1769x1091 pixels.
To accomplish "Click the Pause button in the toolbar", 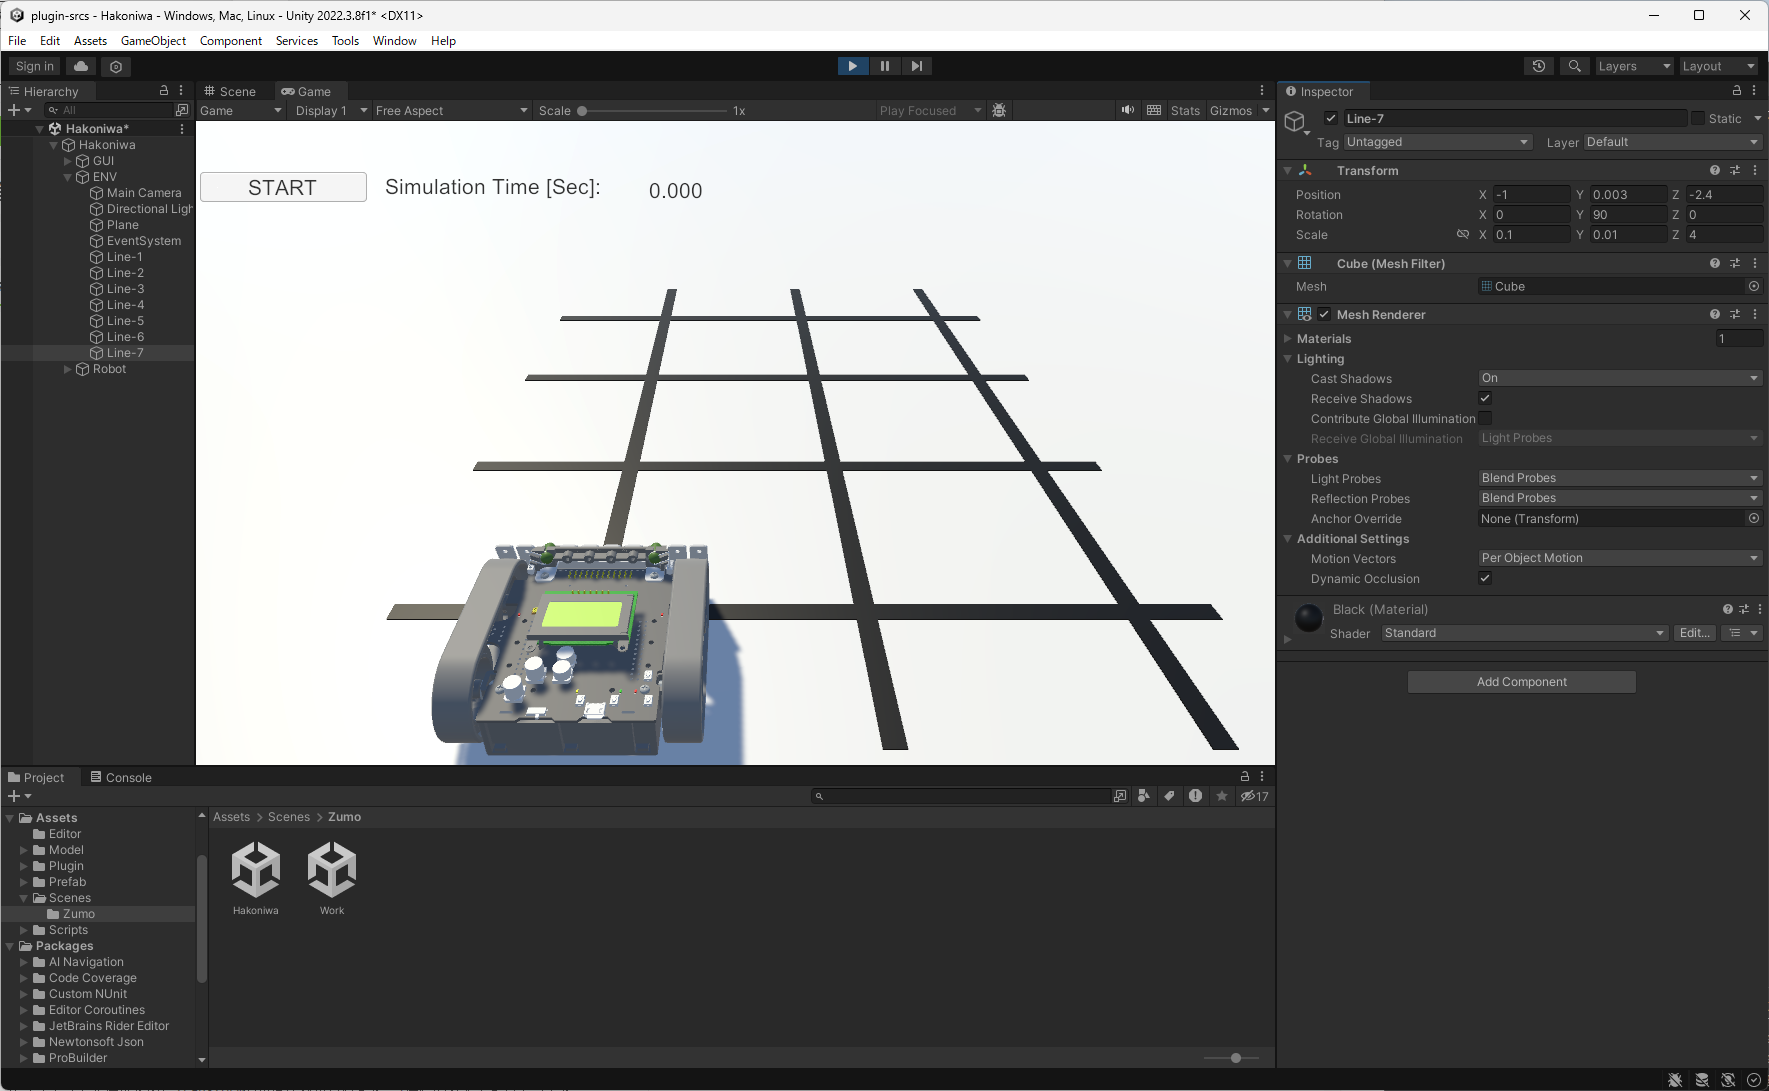I will point(884,66).
